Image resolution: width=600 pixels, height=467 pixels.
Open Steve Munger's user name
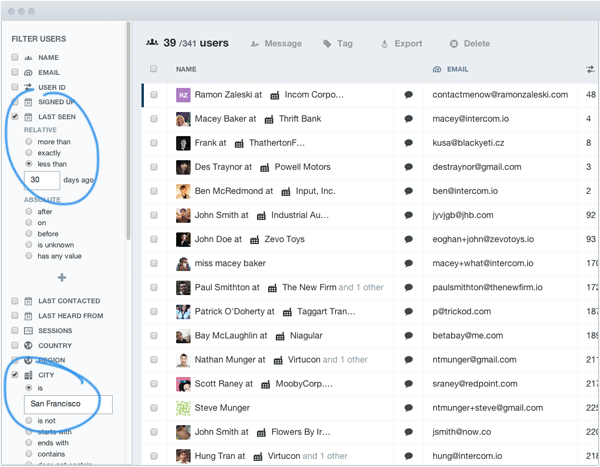222,408
